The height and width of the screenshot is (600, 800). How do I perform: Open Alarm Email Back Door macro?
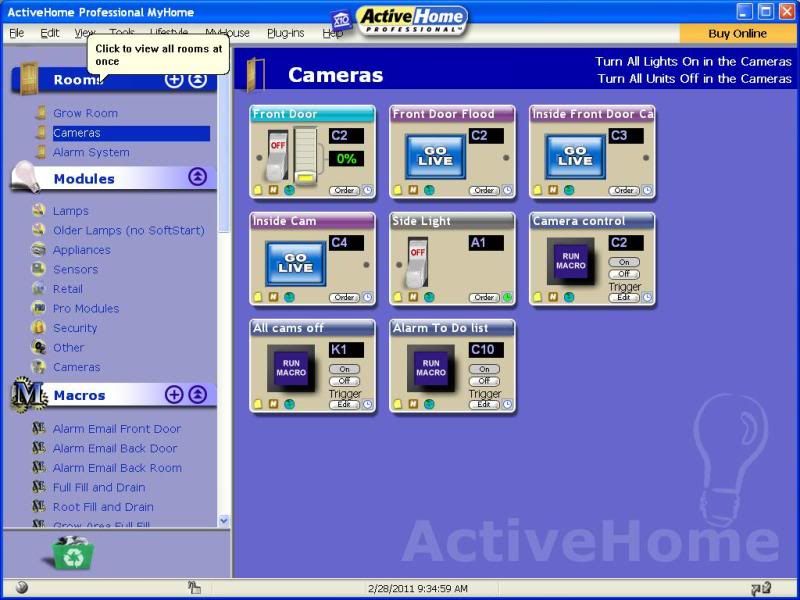pyautogui.click(x=115, y=448)
